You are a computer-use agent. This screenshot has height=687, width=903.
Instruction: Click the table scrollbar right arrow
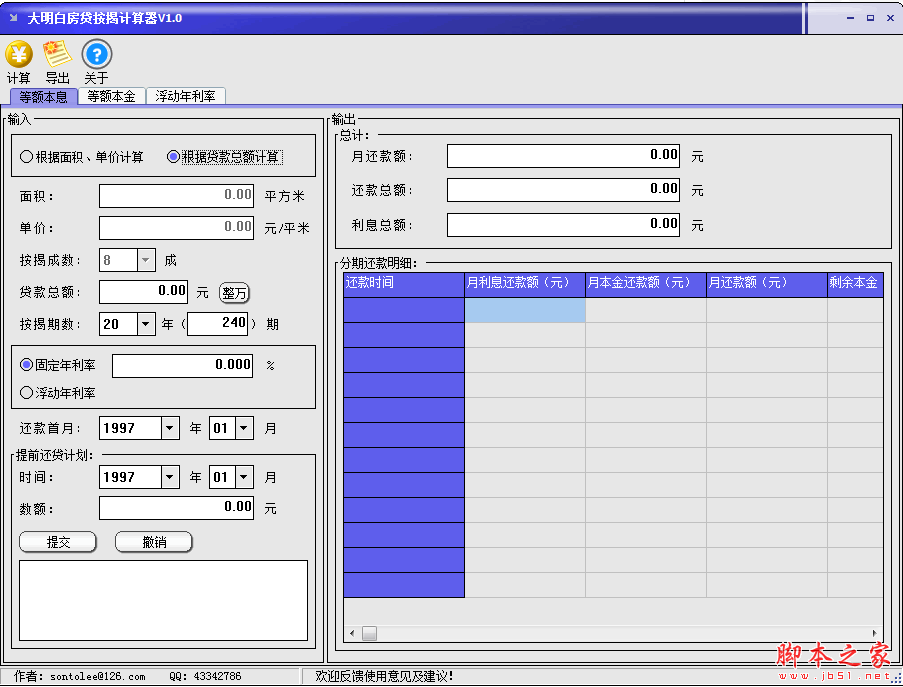(874, 633)
